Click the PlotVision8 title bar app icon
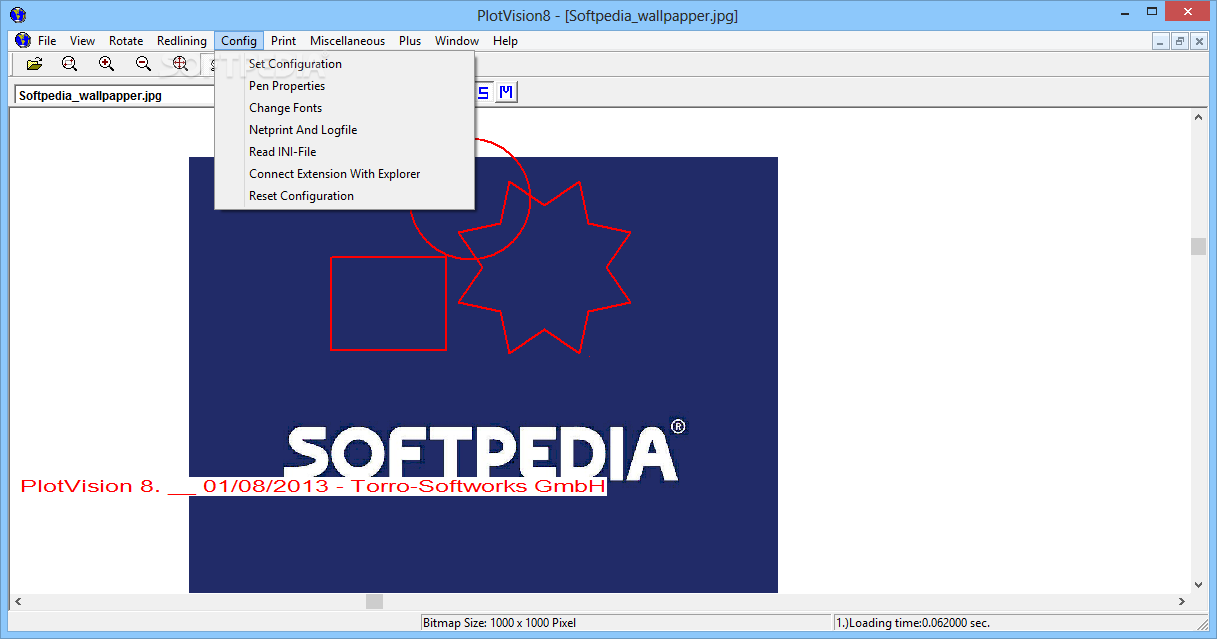Viewport: 1217px width, 639px height. tap(17, 15)
